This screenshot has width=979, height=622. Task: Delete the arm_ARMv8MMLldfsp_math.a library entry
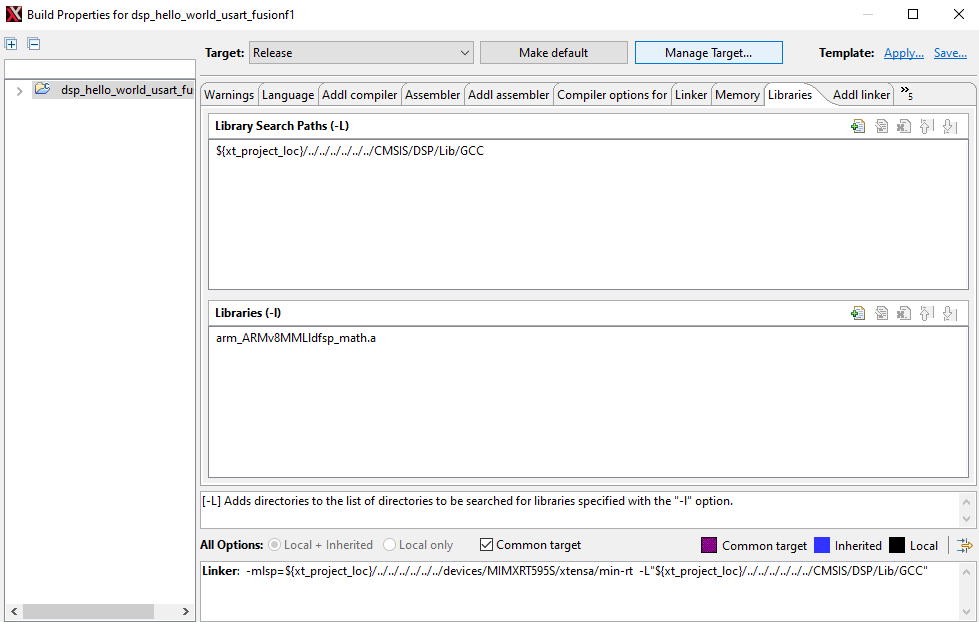[x=904, y=312]
